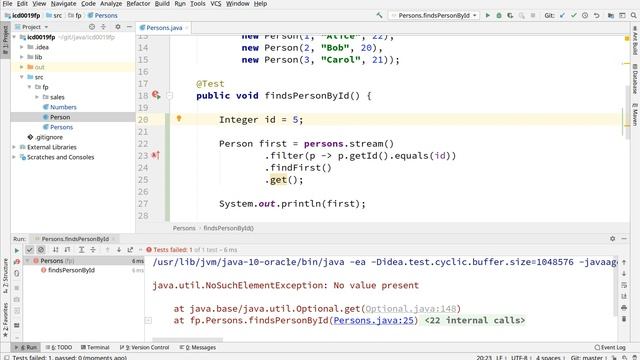Toggle the Favorites tool window sidebar tab

5,320
